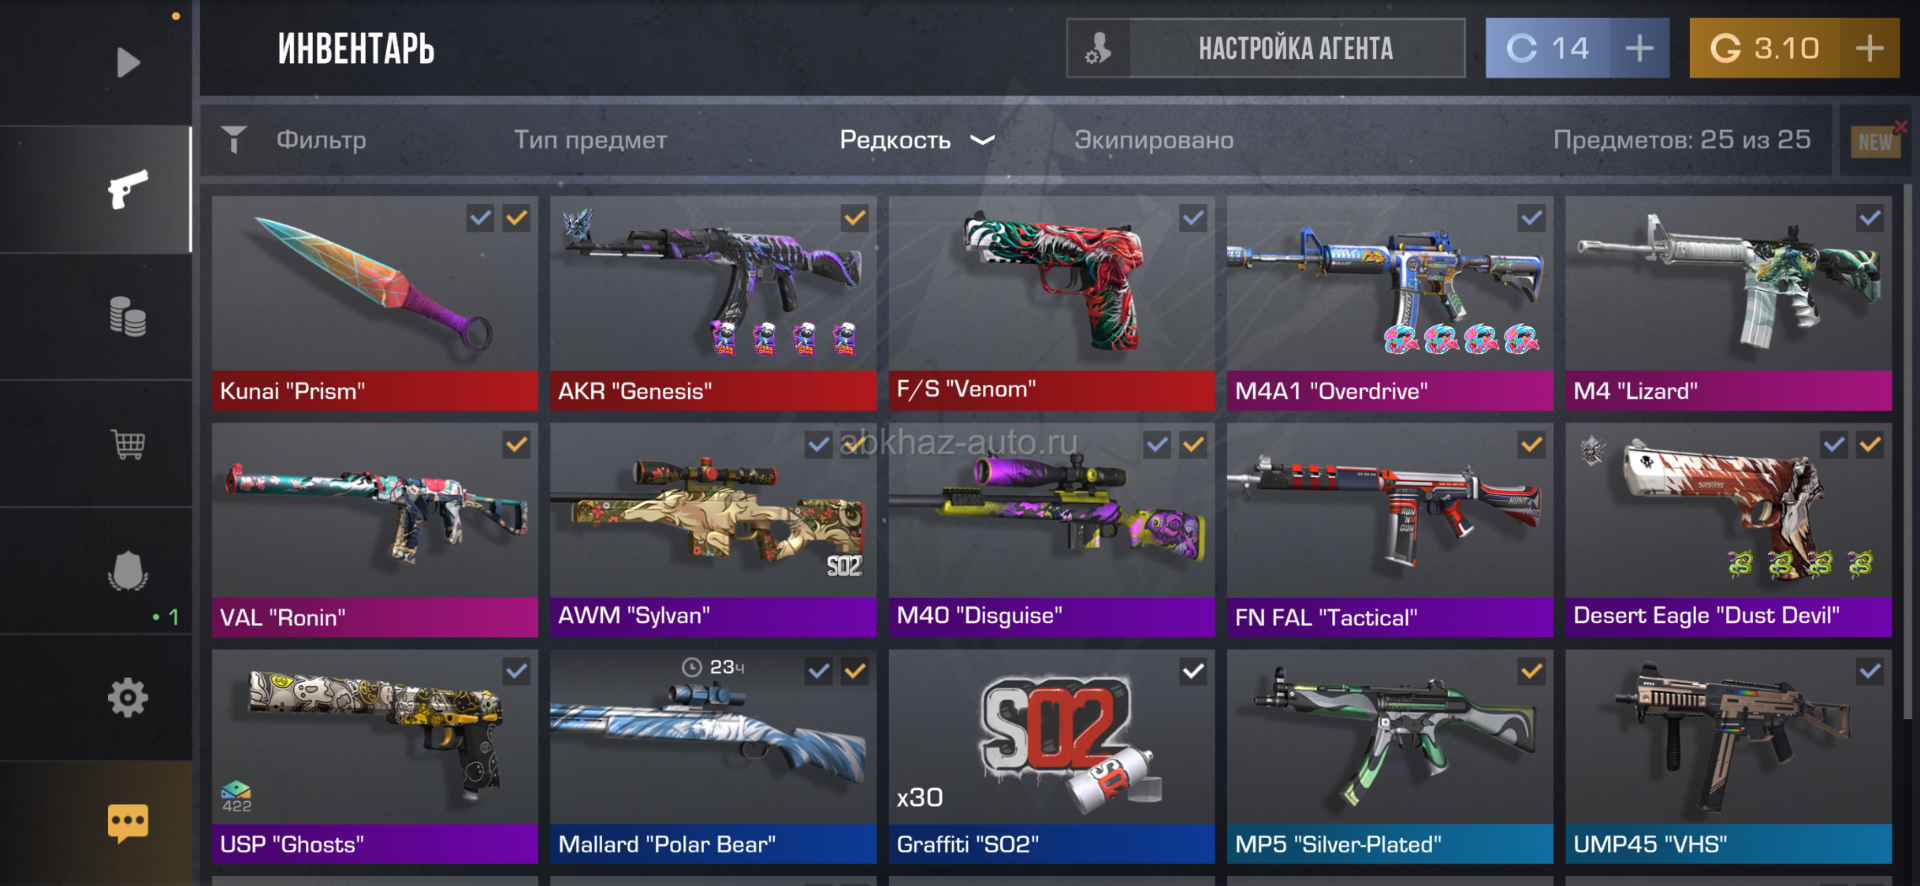
Task: Open the chat bubble icon
Action: pyautogui.click(x=128, y=823)
